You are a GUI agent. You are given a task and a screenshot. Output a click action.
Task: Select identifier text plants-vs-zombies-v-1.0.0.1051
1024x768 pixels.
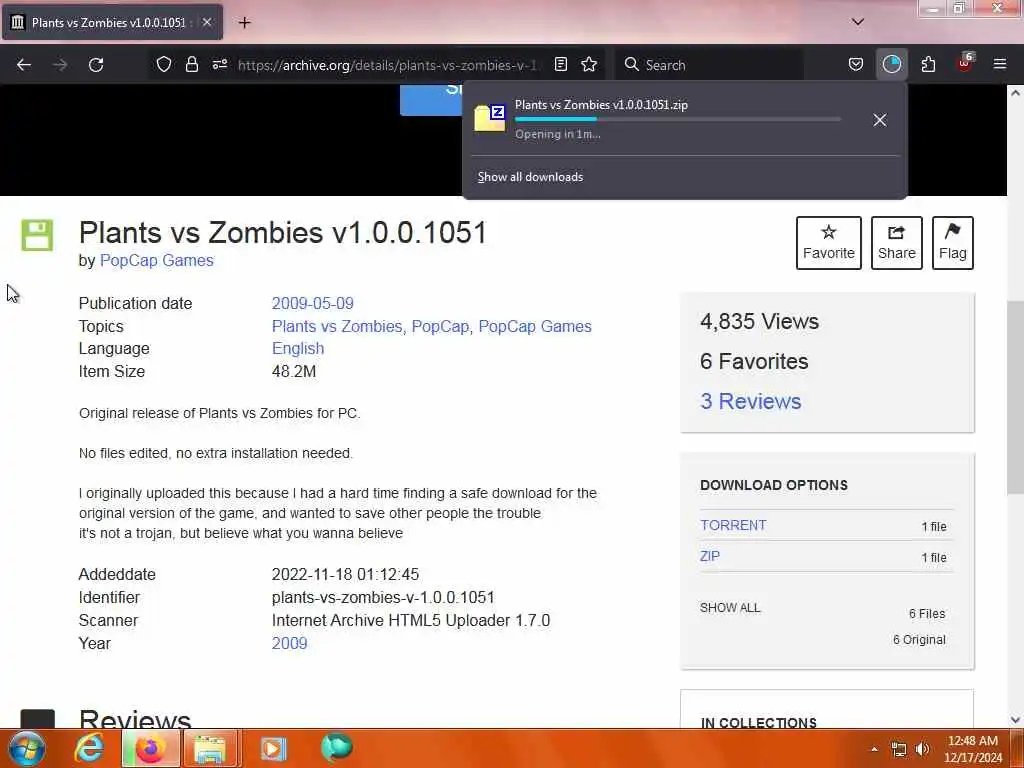point(383,598)
